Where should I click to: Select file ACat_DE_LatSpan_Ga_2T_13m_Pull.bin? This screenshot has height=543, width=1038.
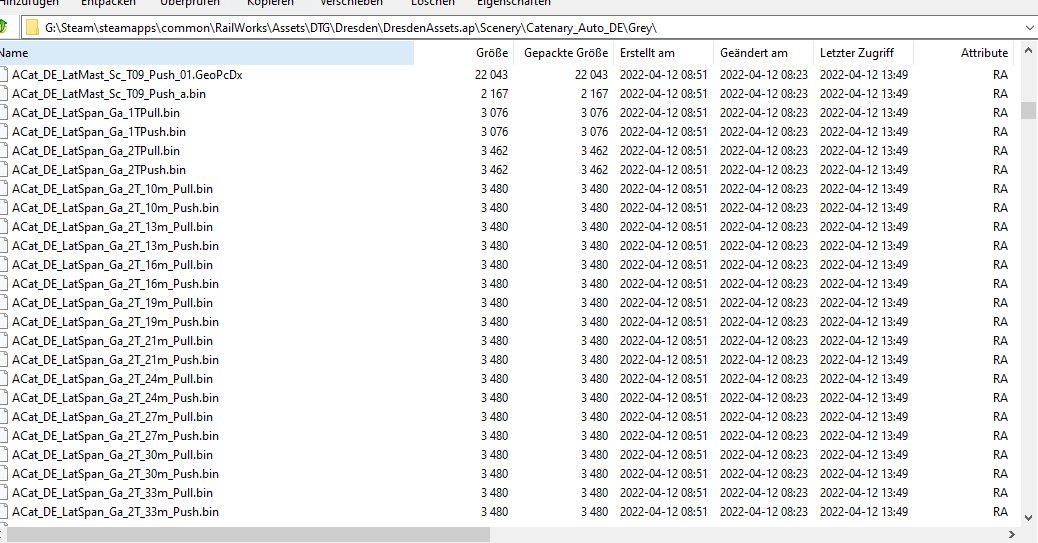(x=113, y=227)
